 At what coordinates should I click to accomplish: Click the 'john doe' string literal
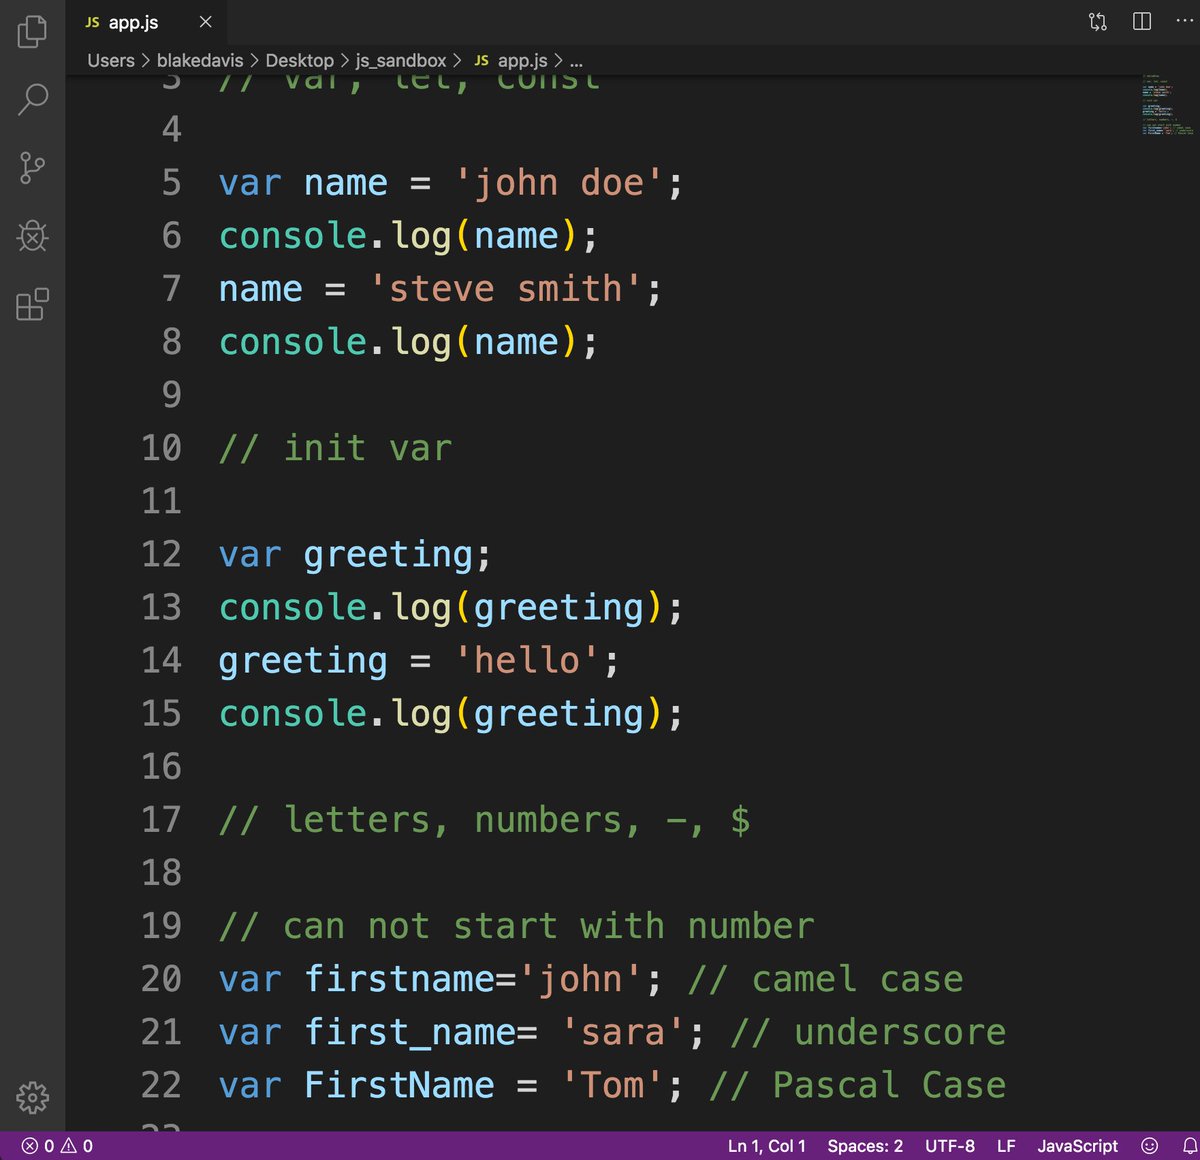[x=557, y=183]
